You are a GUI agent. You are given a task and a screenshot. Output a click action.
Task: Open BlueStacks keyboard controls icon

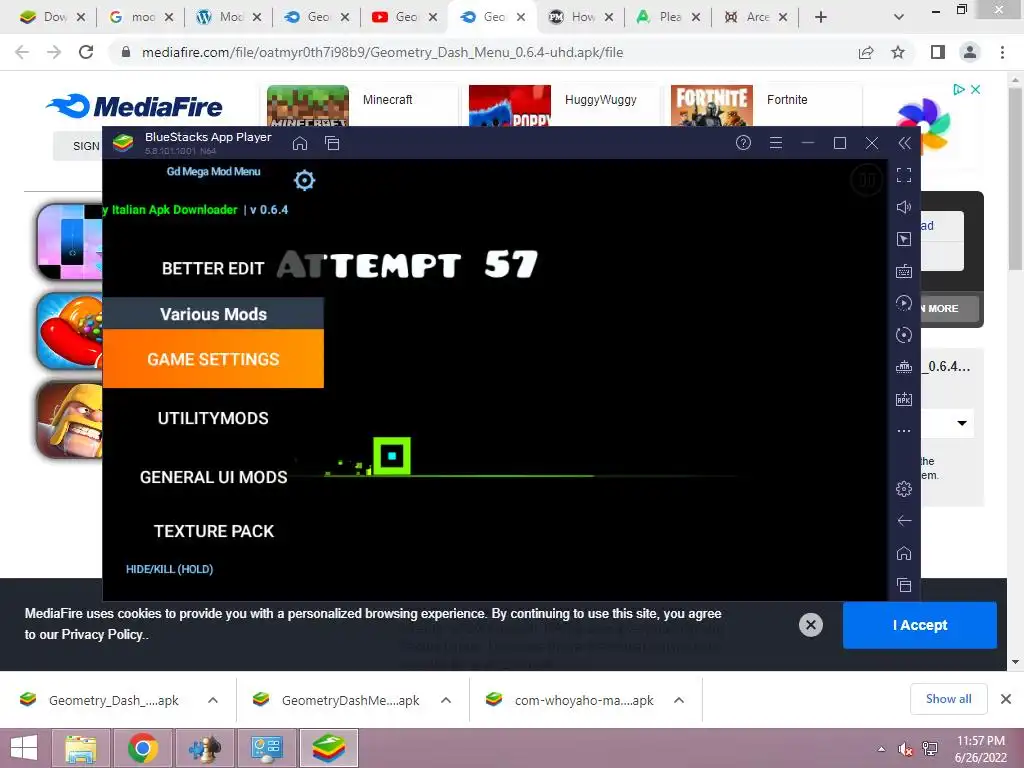pos(904,271)
